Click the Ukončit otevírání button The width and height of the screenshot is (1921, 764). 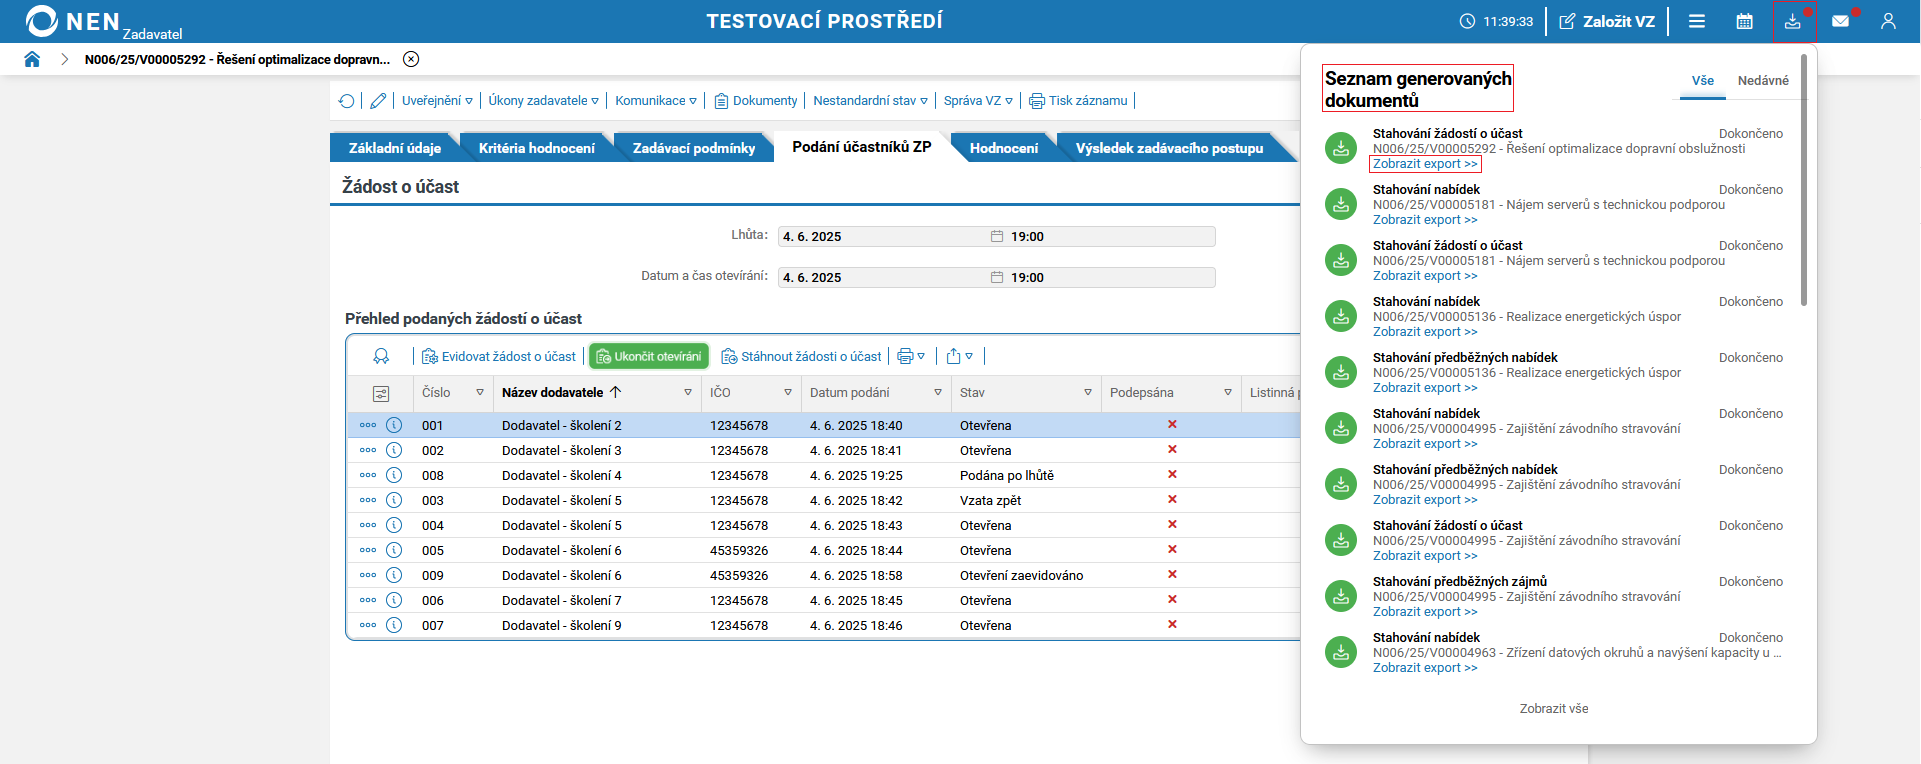[649, 356]
